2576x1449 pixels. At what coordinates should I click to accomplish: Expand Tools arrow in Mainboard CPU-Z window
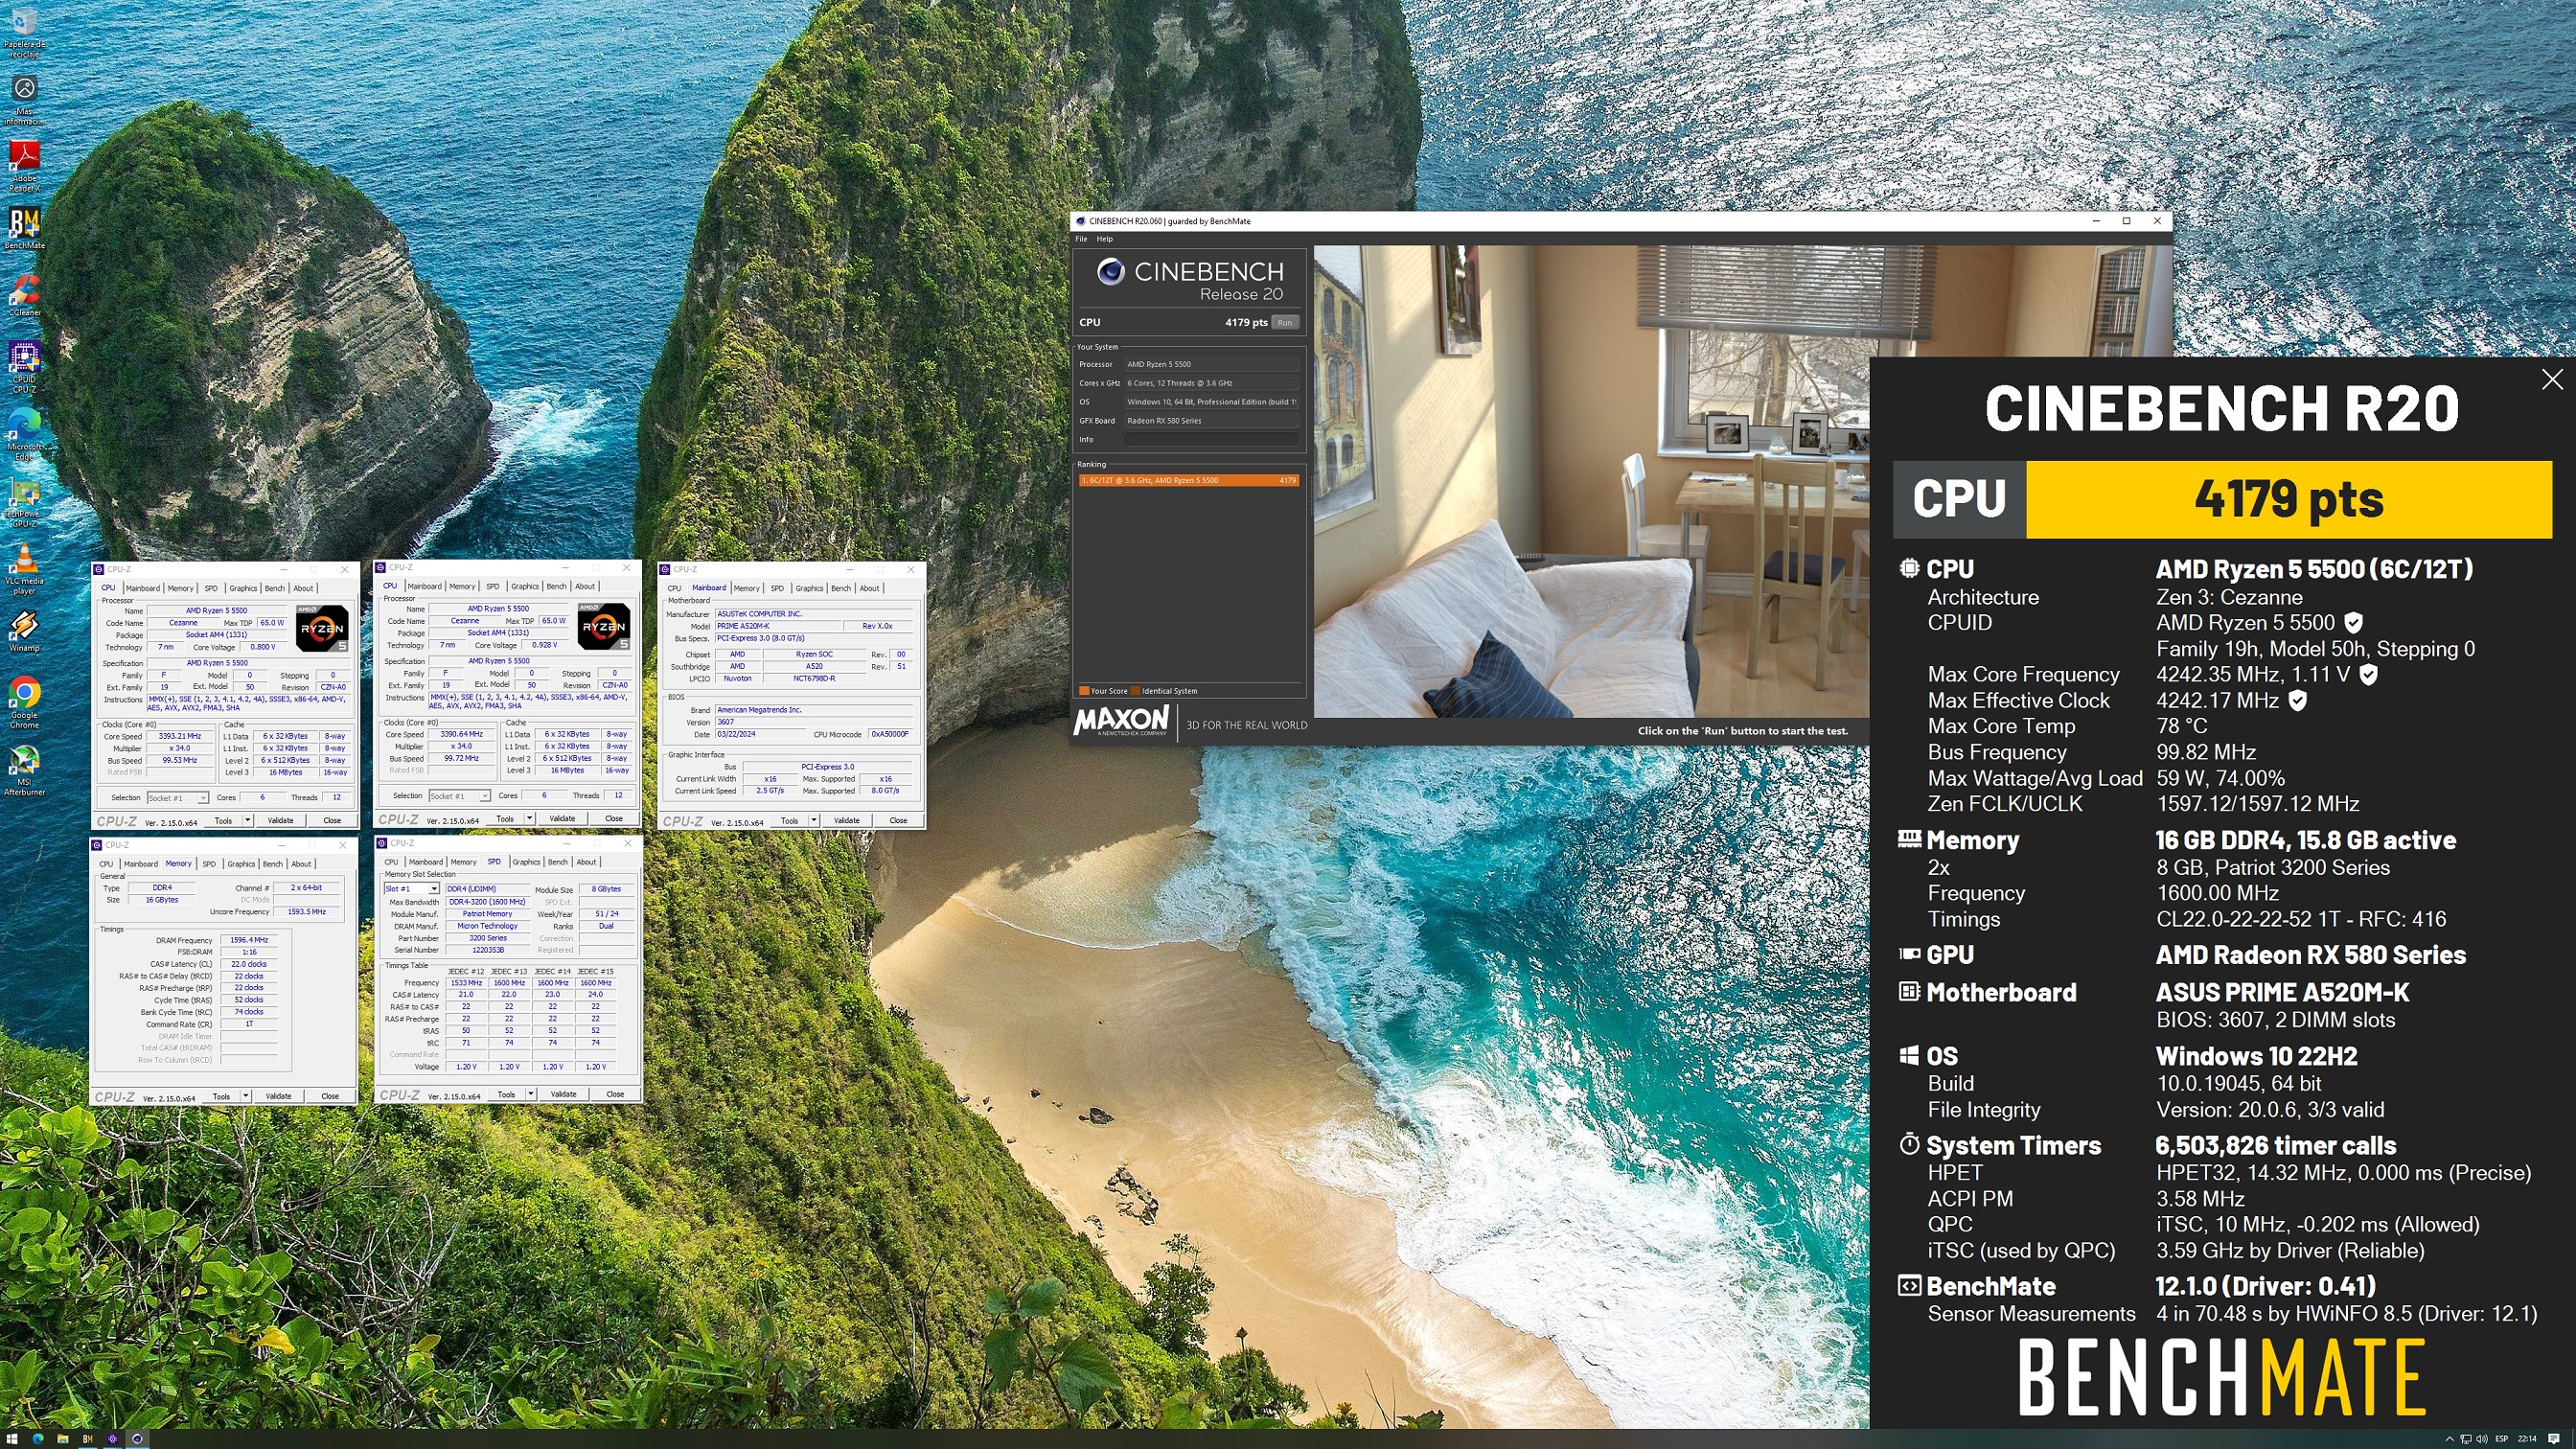point(813,821)
